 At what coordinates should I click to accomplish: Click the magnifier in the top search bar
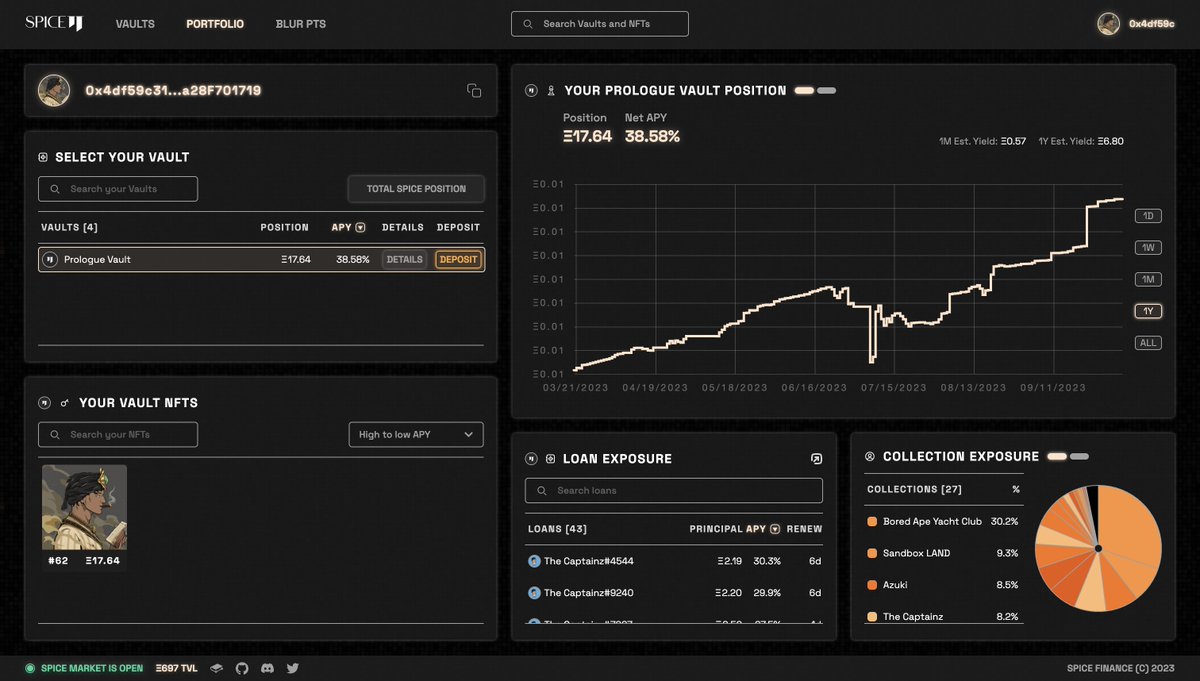pos(528,24)
